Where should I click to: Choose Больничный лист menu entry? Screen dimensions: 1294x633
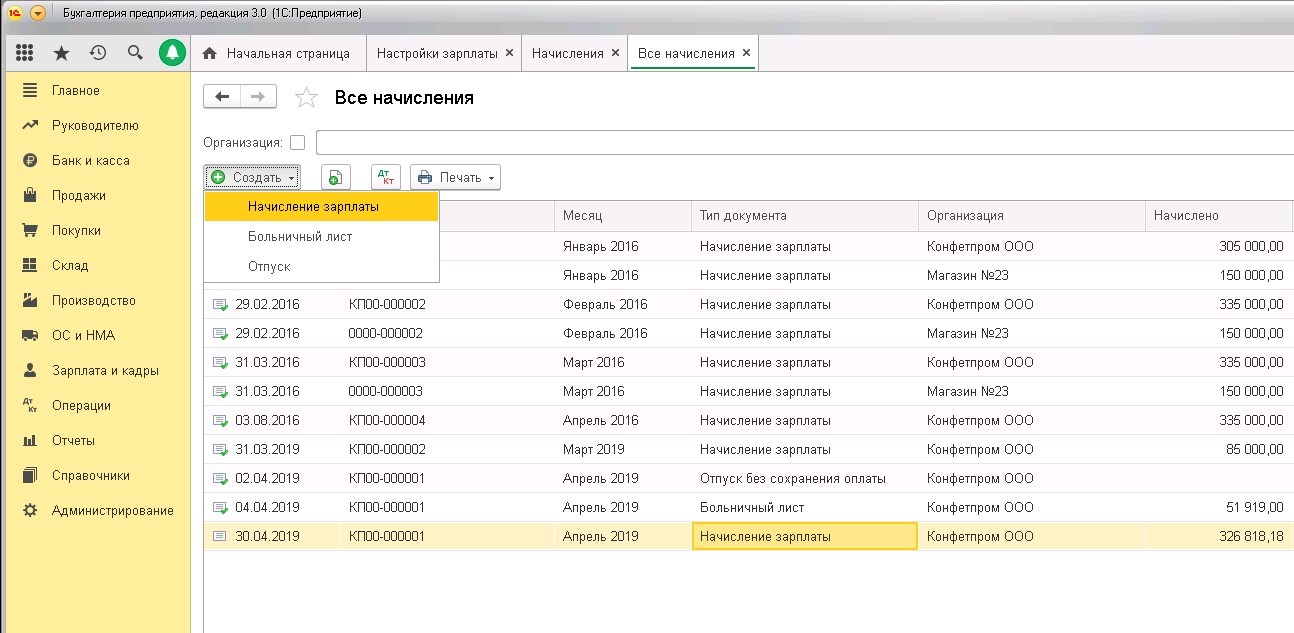tap(300, 237)
